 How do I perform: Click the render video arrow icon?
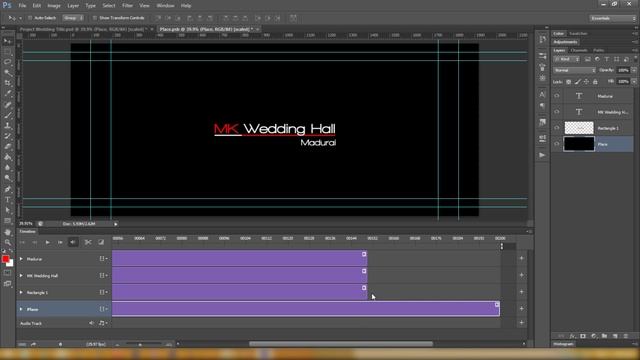(33, 344)
